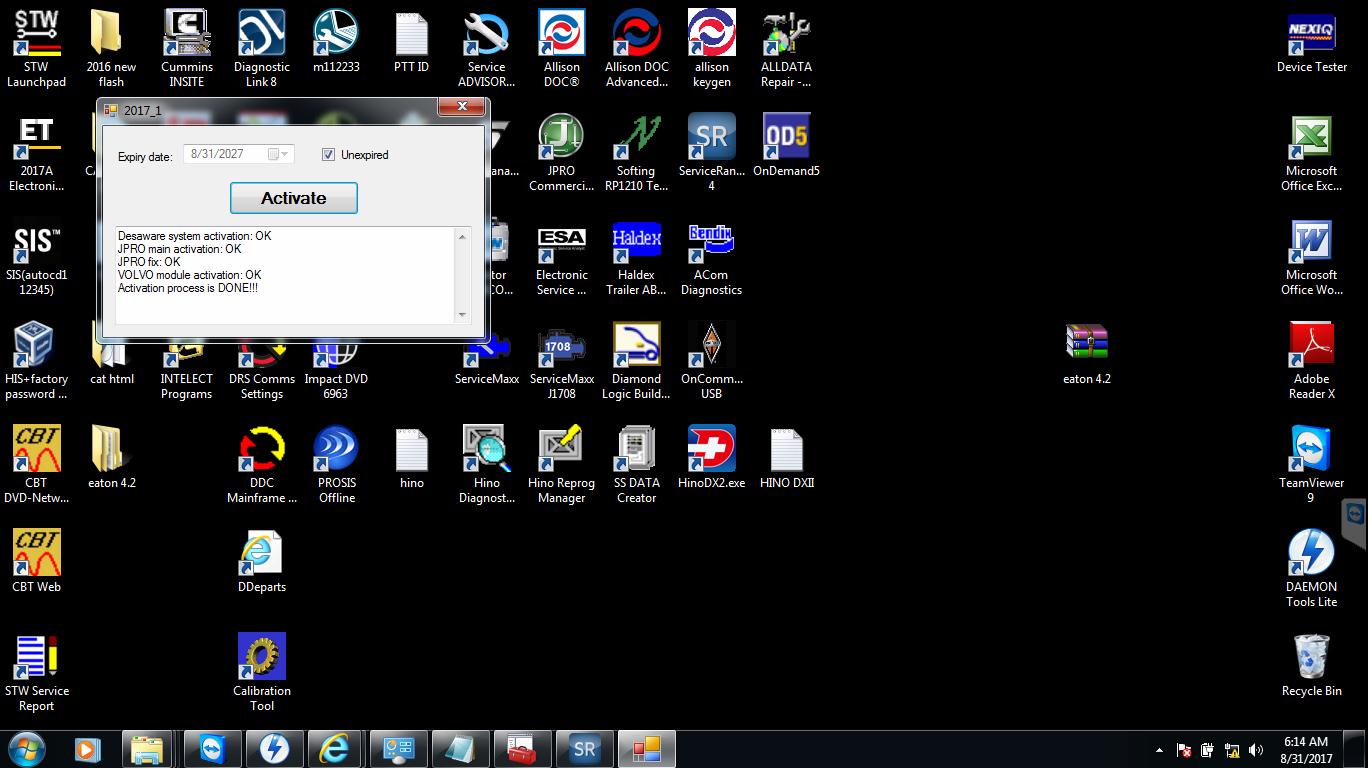The width and height of the screenshot is (1368, 768).
Task: Open STW Service Report shortcut
Action: point(36,672)
